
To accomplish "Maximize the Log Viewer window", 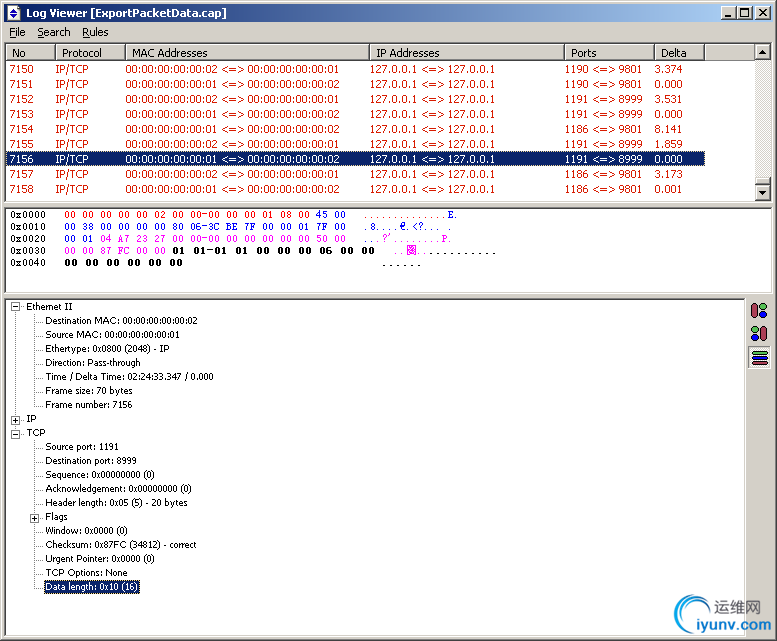I will (745, 13).
